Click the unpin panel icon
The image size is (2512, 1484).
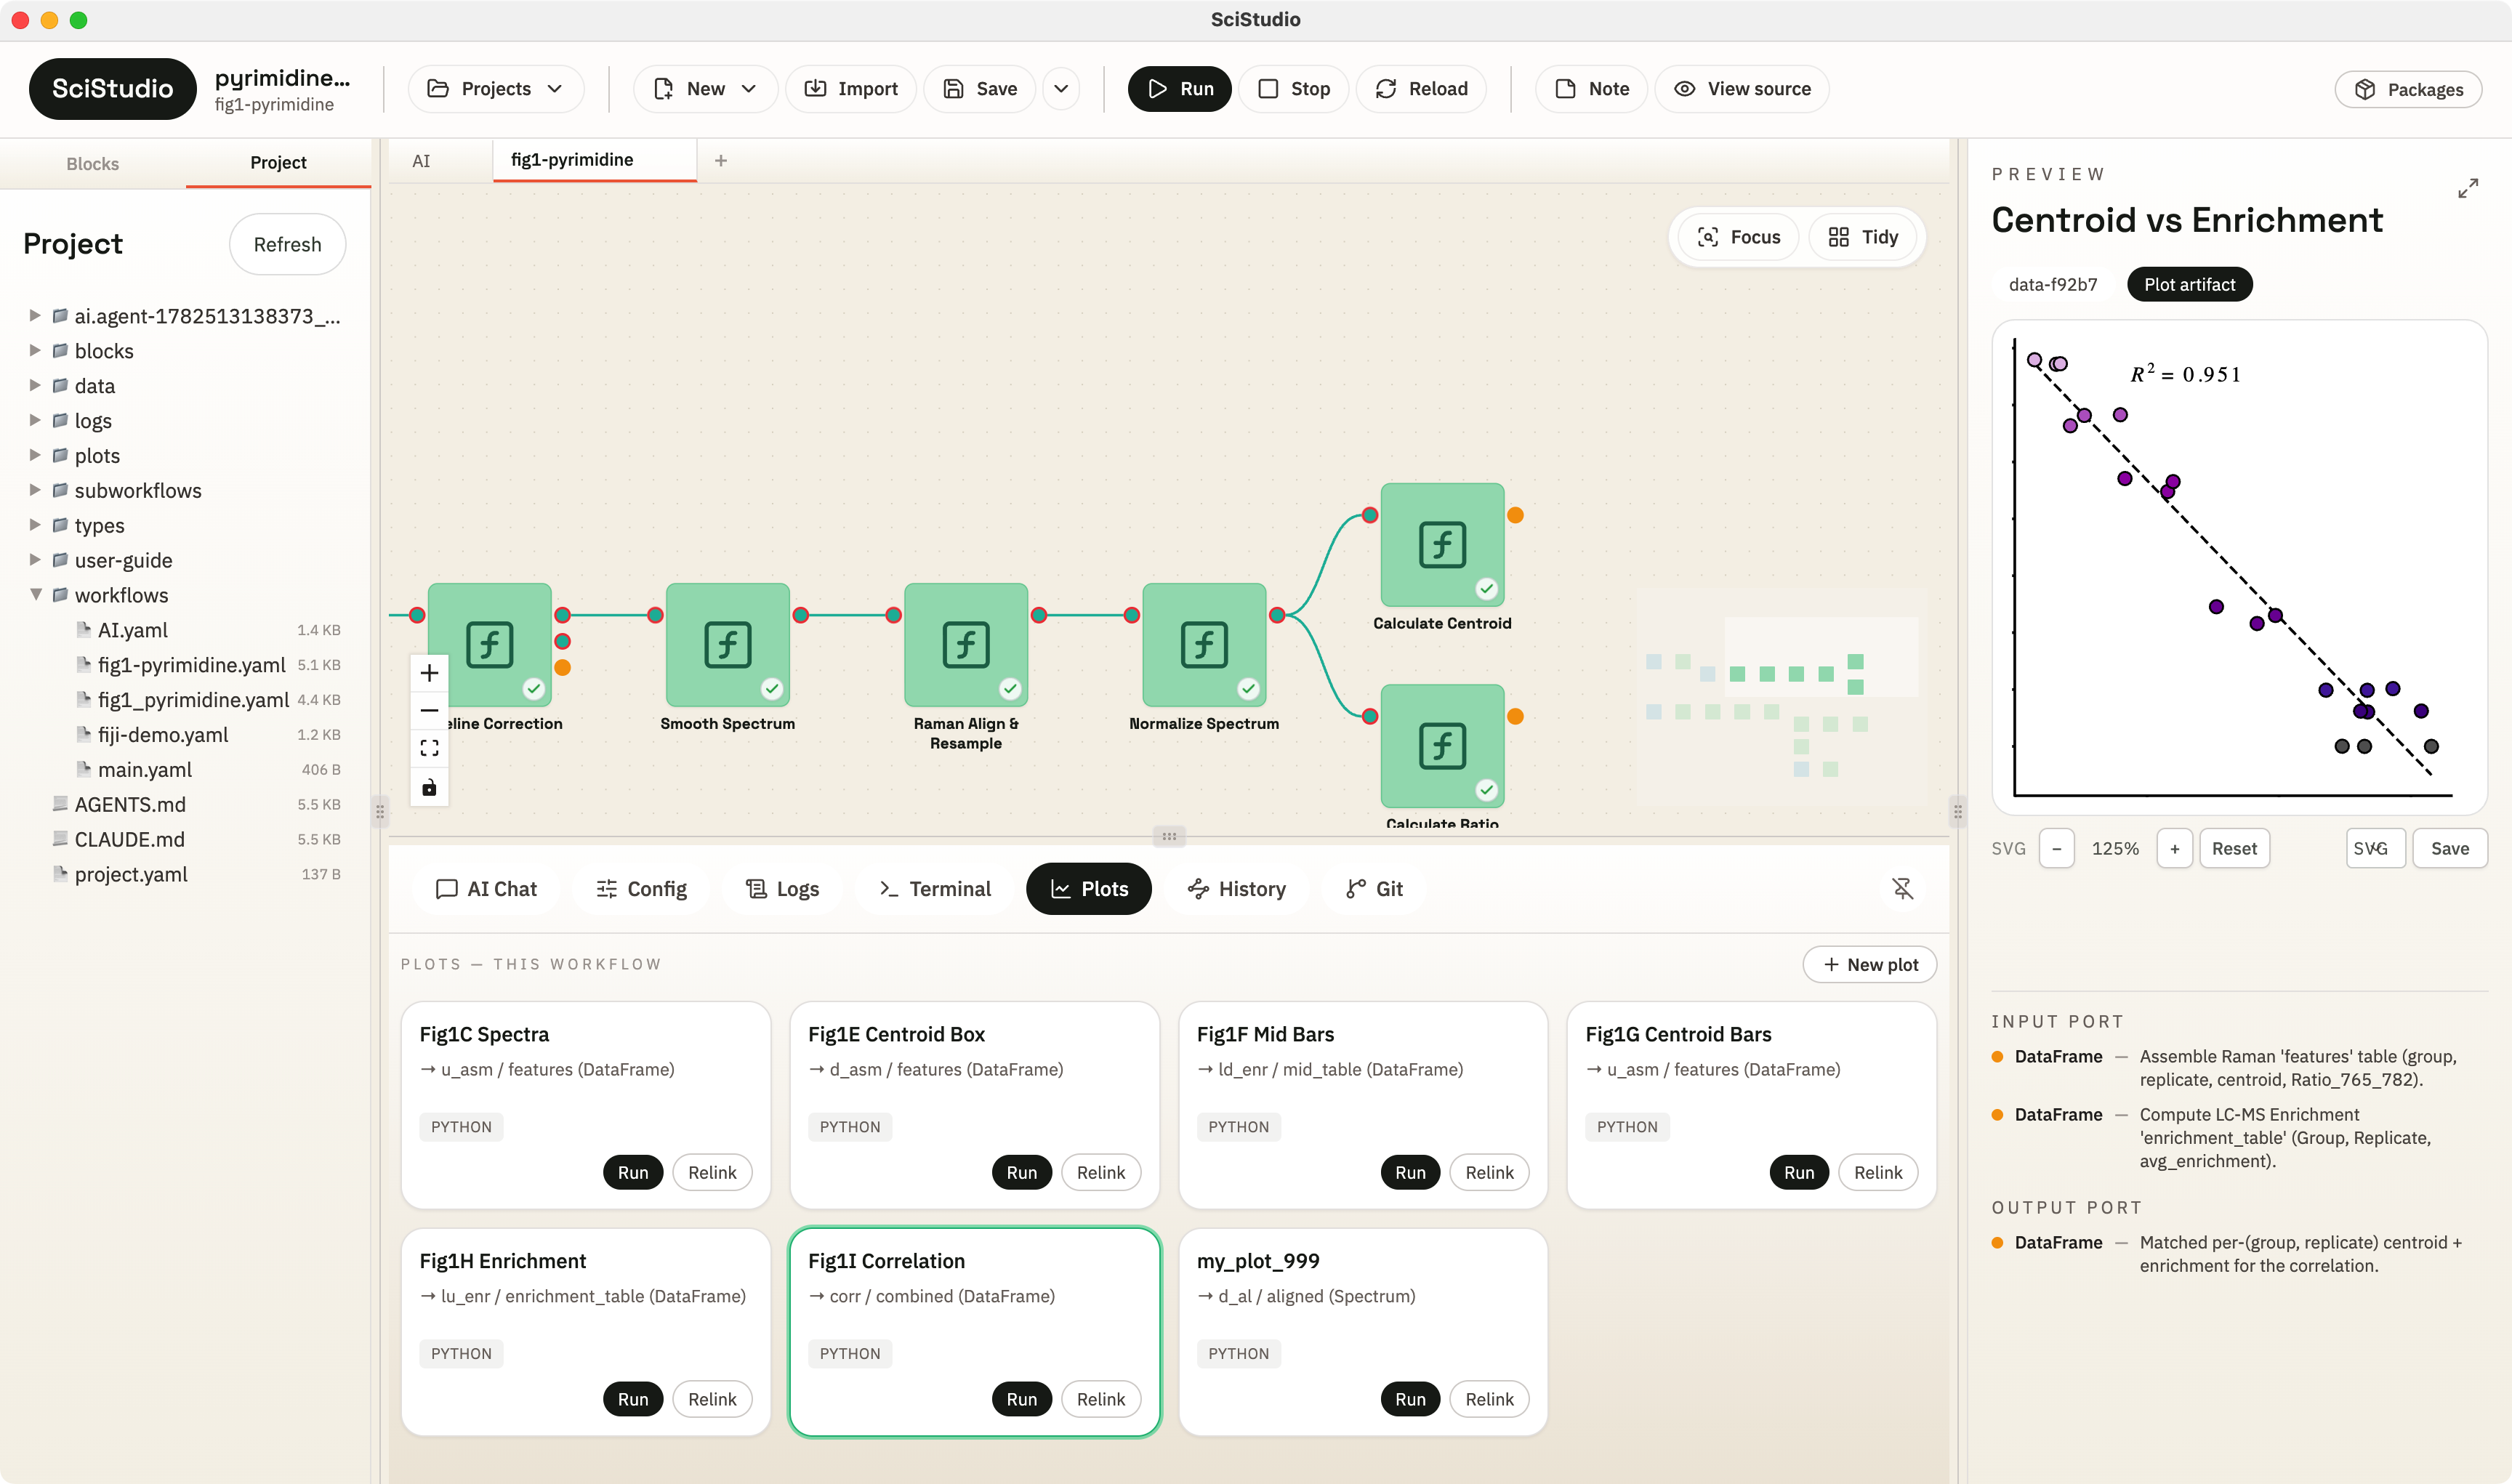(1902, 888)
